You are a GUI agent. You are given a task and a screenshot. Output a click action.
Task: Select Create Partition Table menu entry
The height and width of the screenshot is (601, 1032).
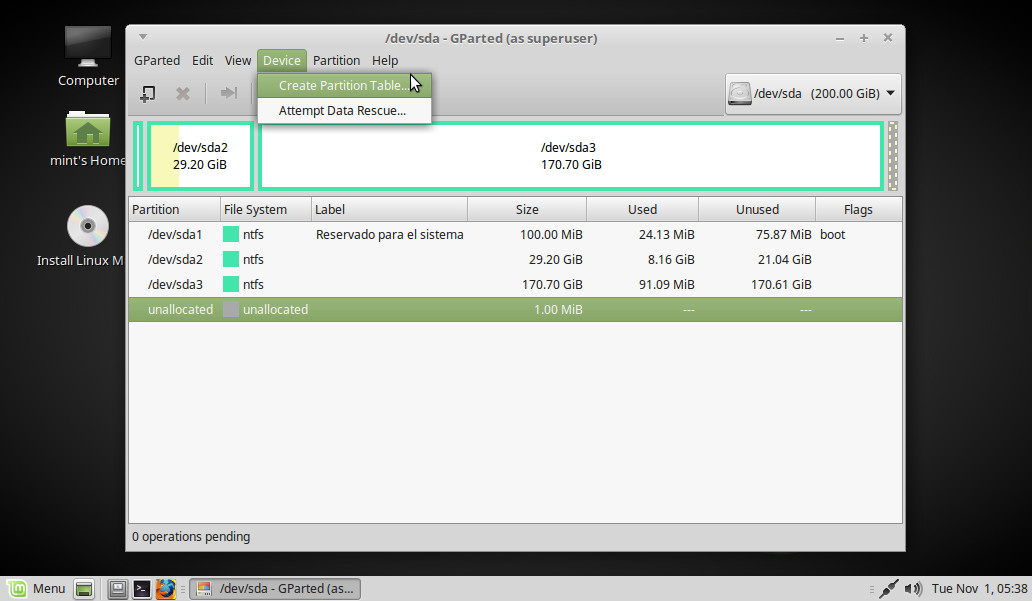(x=343, y=86)
